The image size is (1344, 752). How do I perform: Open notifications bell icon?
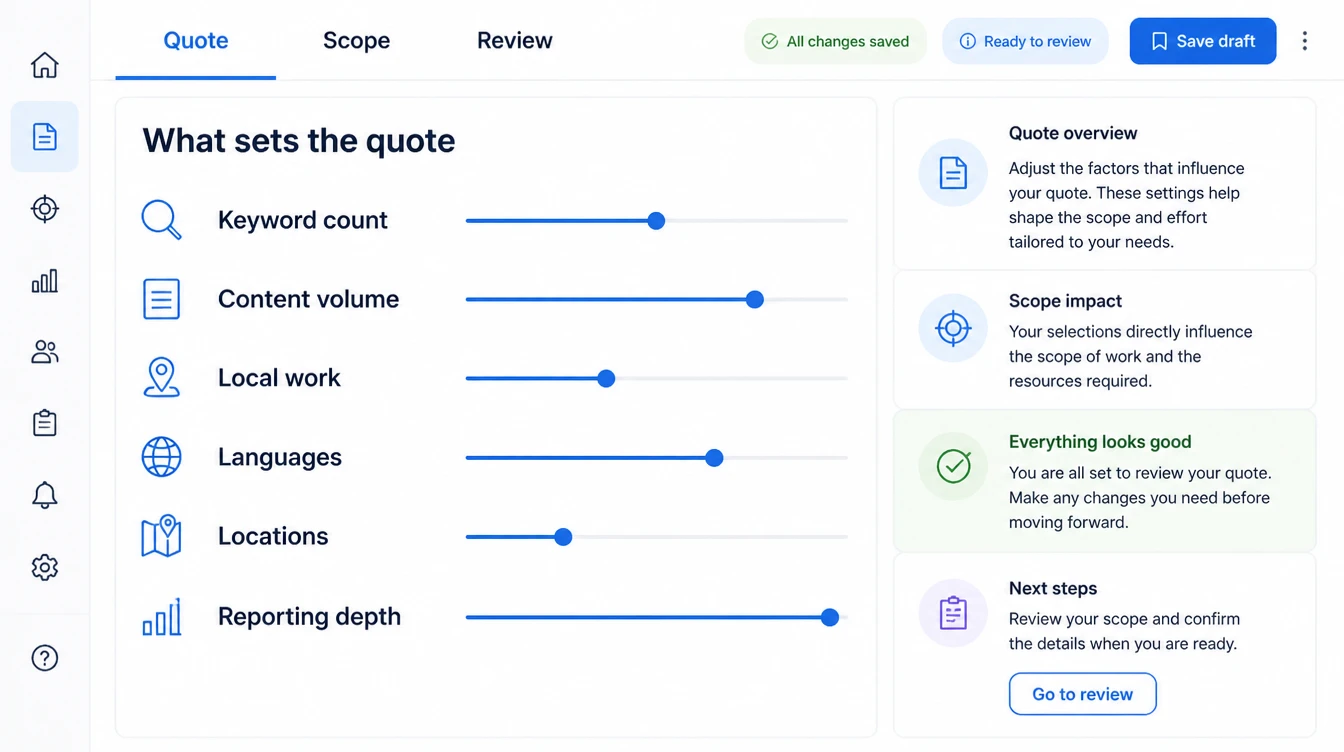44,495
